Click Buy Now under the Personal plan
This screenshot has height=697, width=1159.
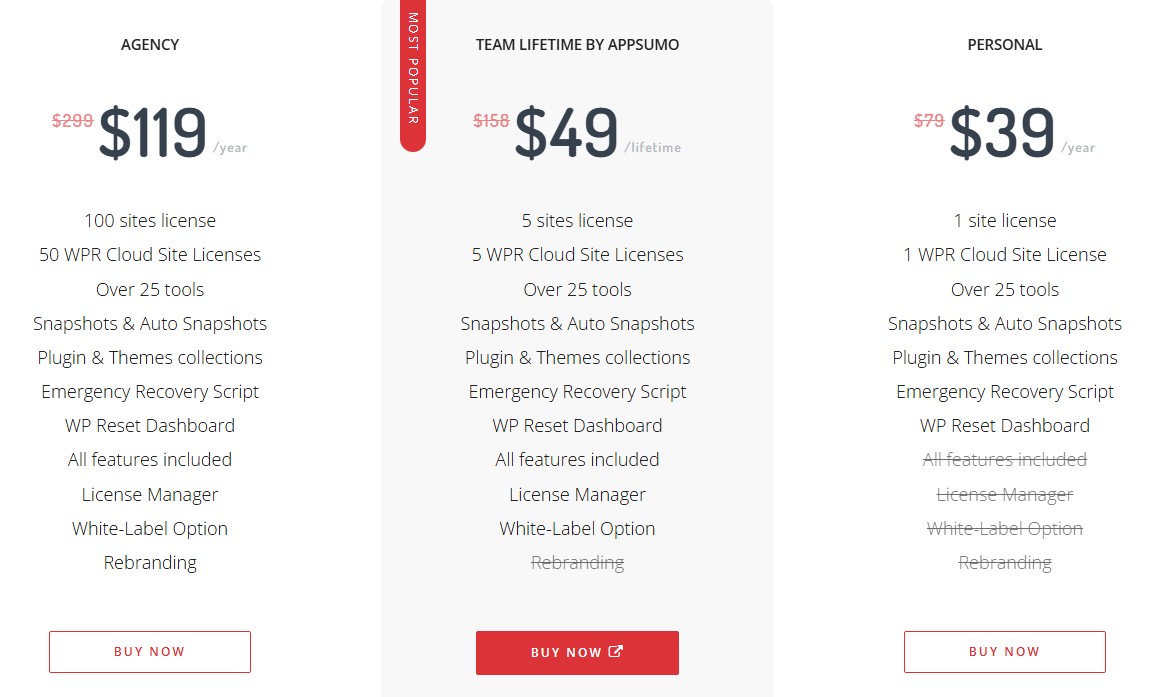(x=1004, y=652)
